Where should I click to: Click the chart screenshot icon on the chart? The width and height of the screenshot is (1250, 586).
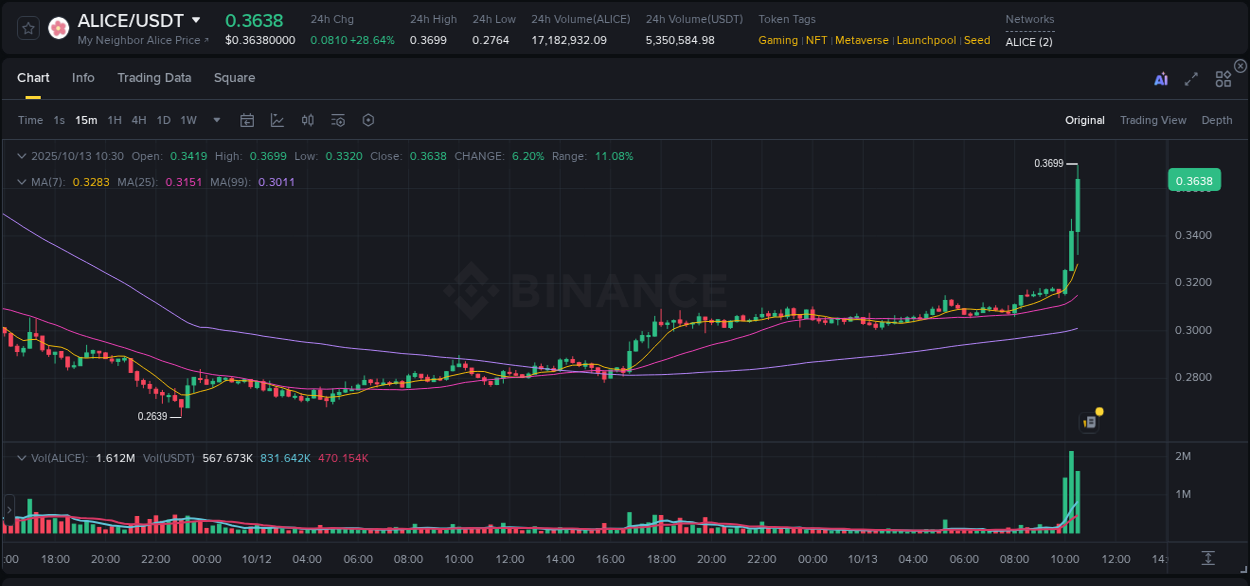pos(1088,421)
